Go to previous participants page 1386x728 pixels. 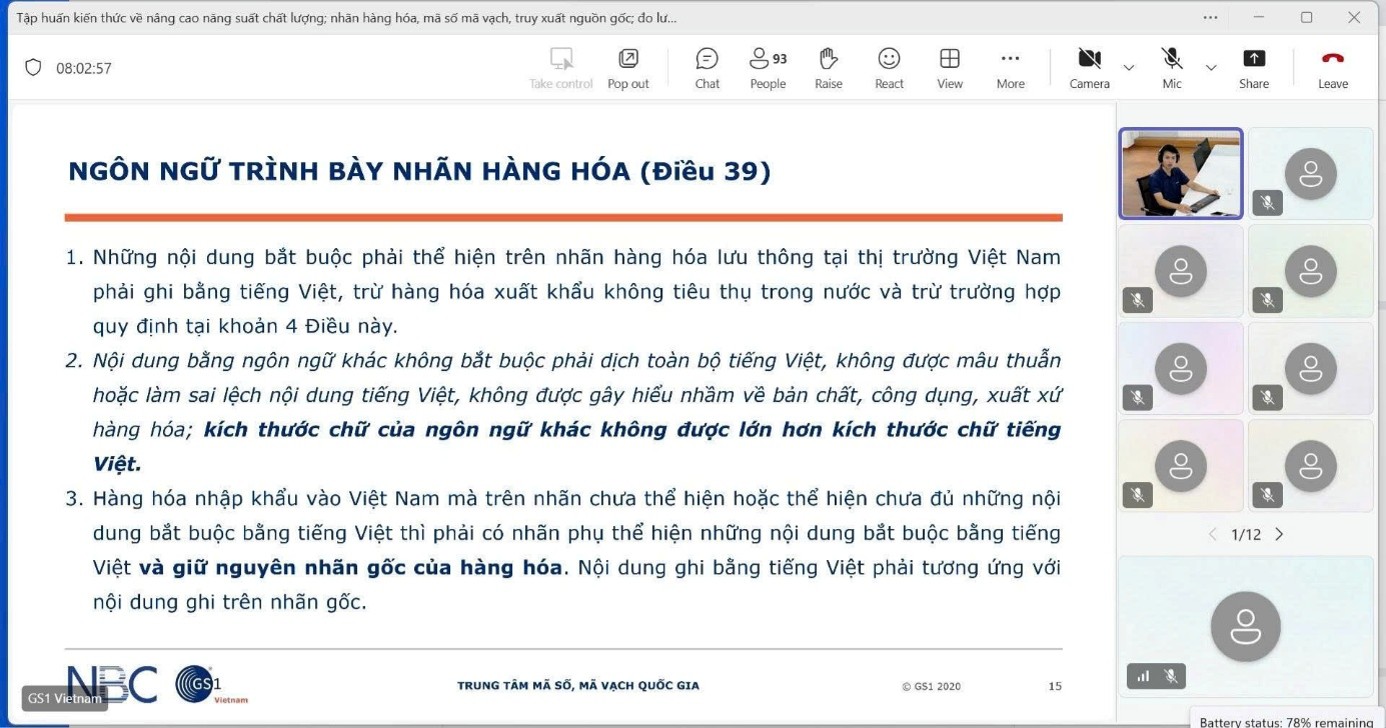(1213, 534)
